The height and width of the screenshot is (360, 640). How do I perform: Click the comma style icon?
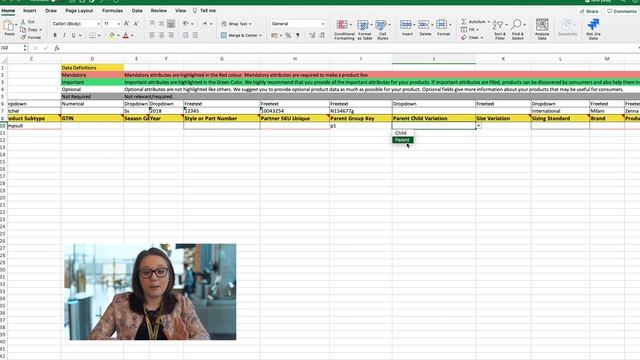point(298,36)
